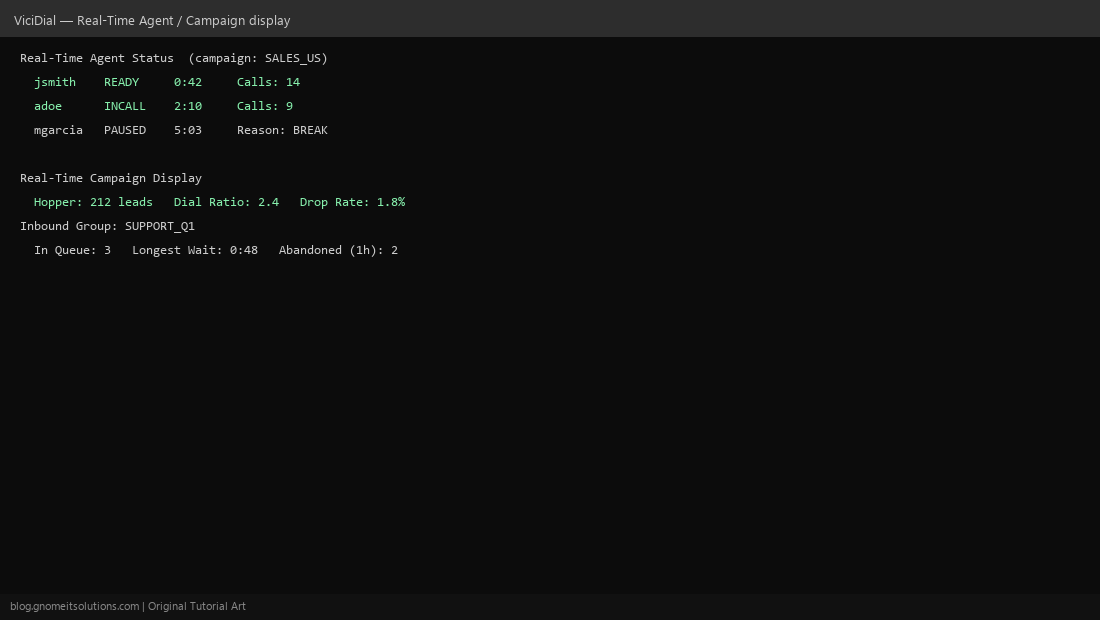Select "Calls: 9" for adoe
The height and width of the screenshot is (620, 1100).
tap(265, 106)
